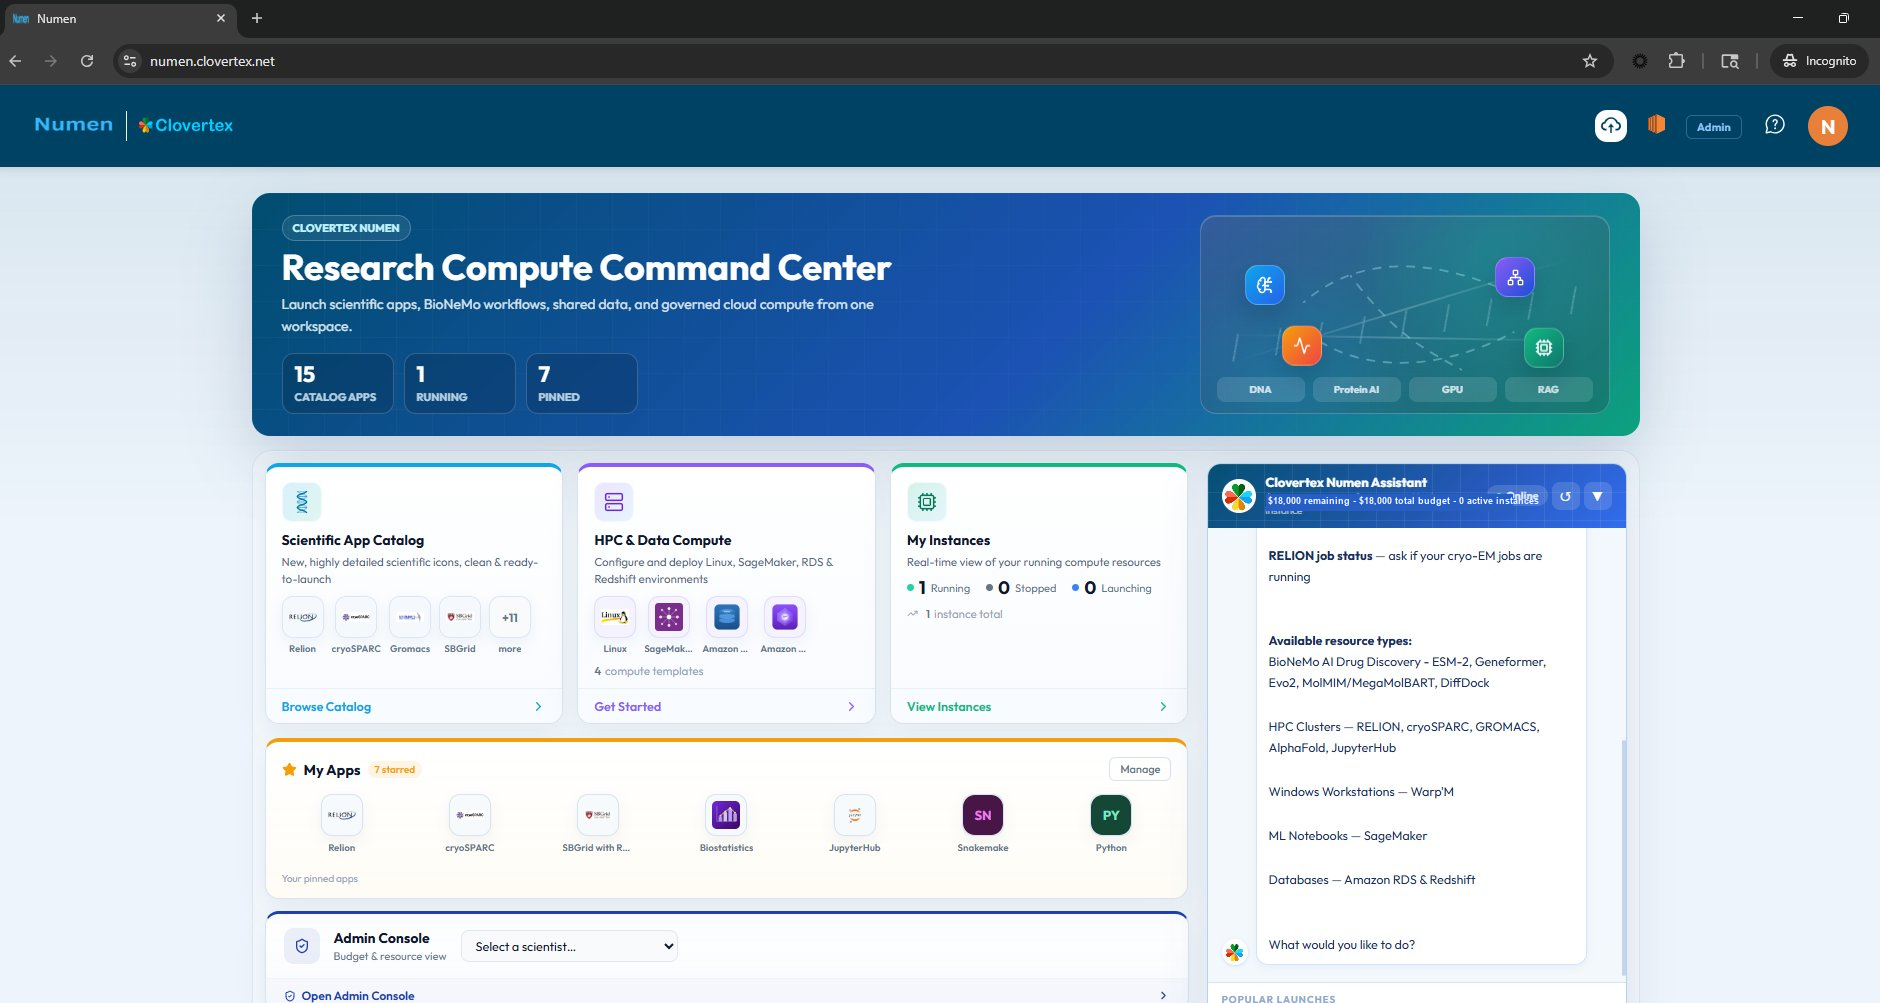The height and width of the screenshot is (1003, 1880).
Task: Open the orange box icon in header
Action: 1657,124
